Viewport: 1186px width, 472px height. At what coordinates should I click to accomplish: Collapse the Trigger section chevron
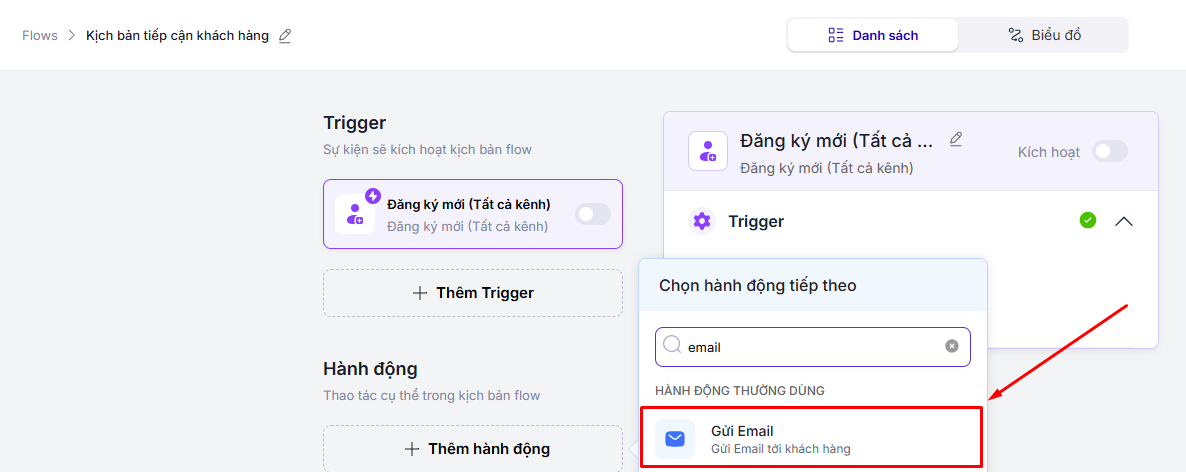(1124, 221)
